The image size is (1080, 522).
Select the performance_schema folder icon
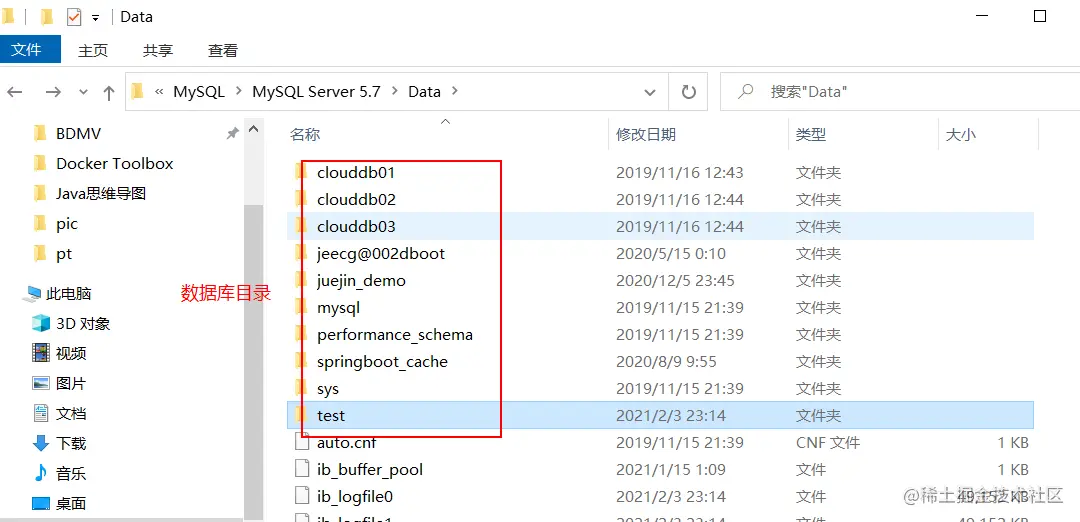coord(301,335)
